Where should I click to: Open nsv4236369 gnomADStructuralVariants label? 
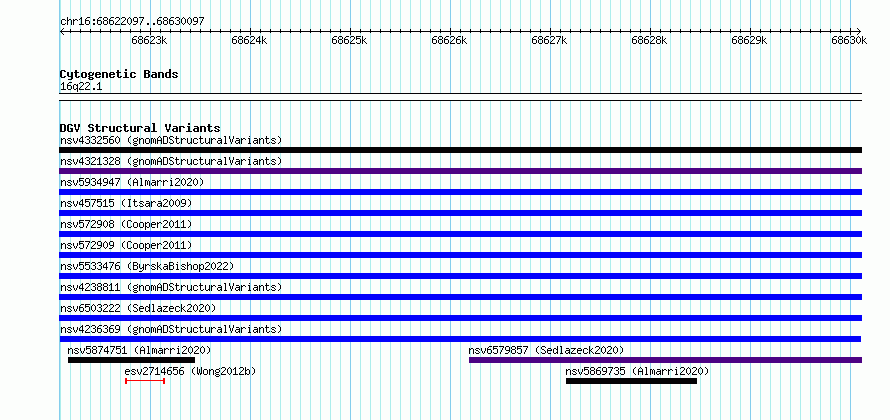click(171, 329)
